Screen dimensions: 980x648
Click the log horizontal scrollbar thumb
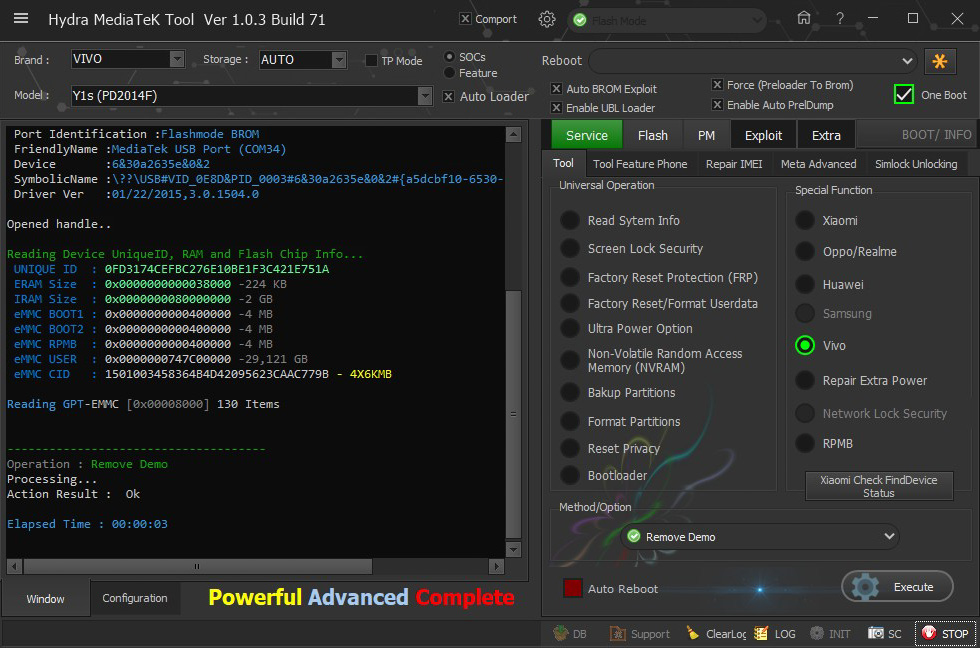coord(198,566)
